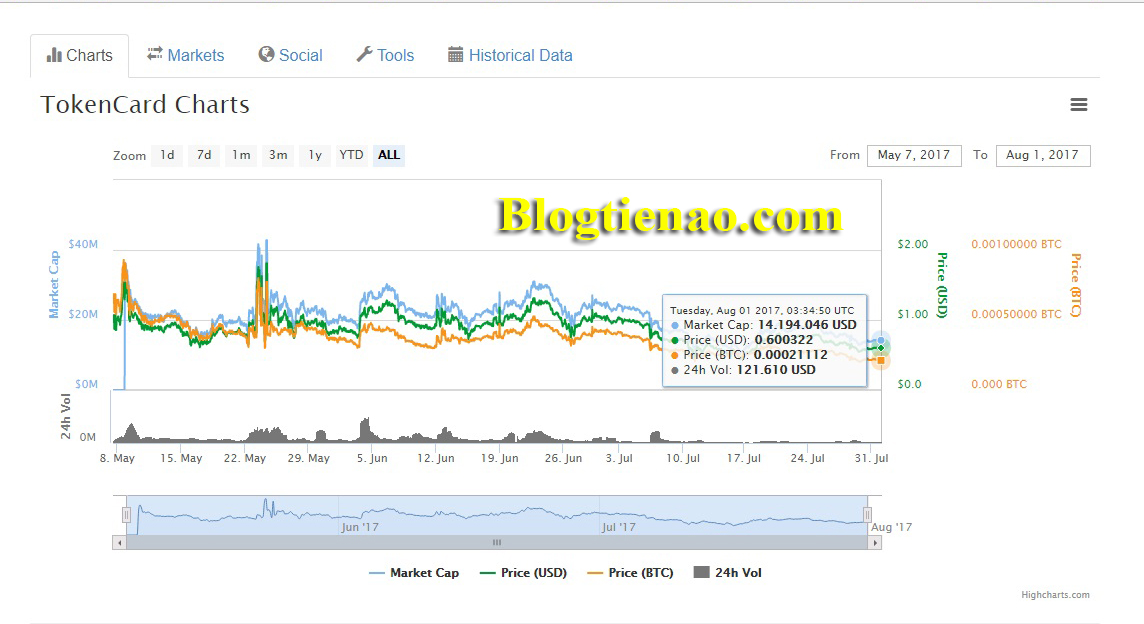Click the 10. Jul date axis label

(x=683, y=458)
